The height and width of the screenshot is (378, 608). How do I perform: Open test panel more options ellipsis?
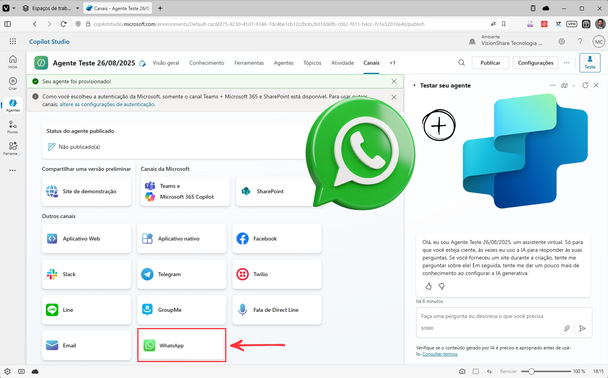tap(553, 85)
